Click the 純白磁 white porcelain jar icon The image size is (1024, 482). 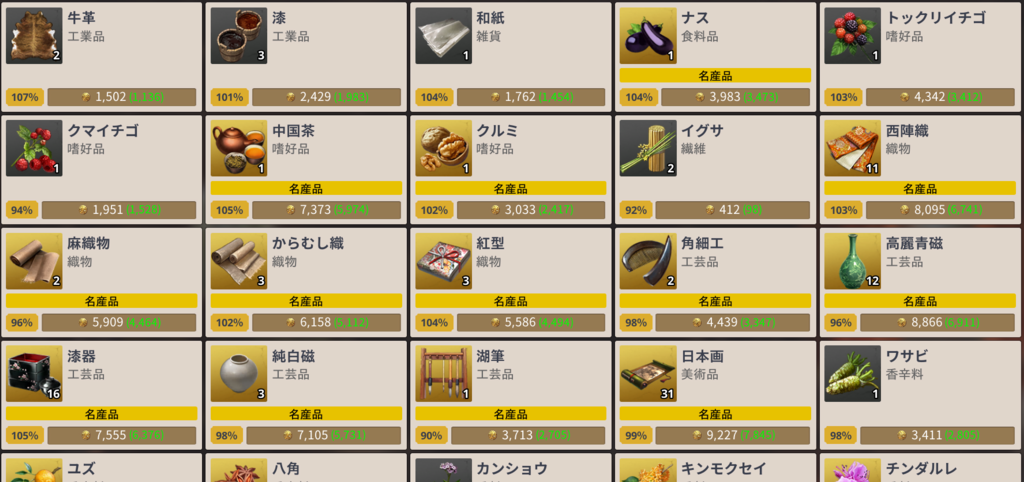(x=239, y=374)
